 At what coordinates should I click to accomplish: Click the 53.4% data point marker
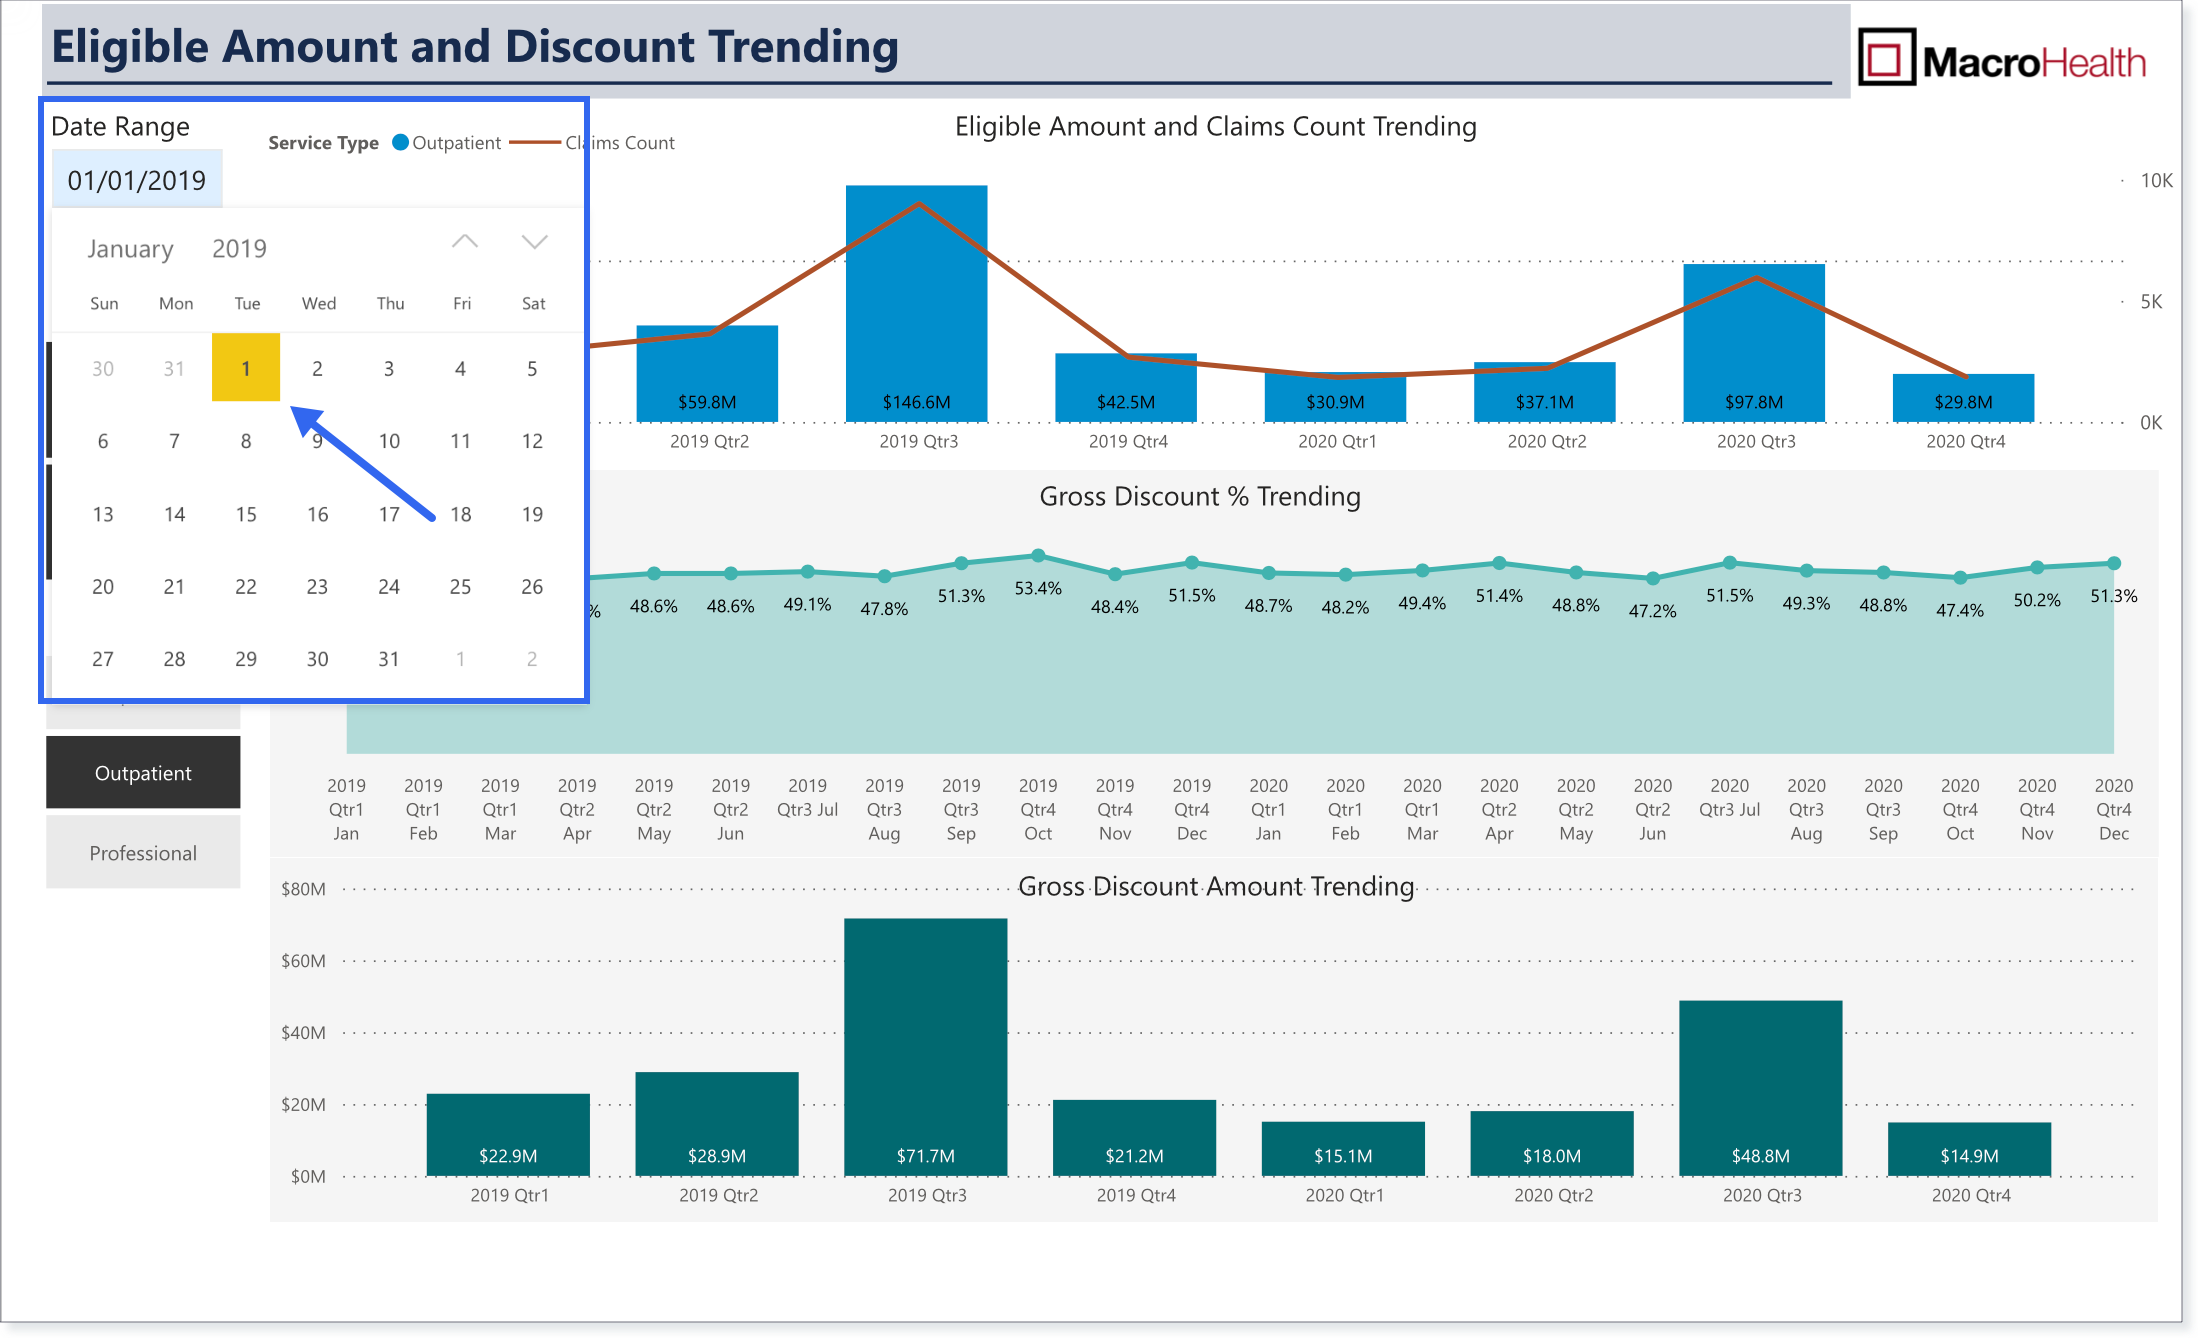pyautogui.click(x=1038, y=555)
